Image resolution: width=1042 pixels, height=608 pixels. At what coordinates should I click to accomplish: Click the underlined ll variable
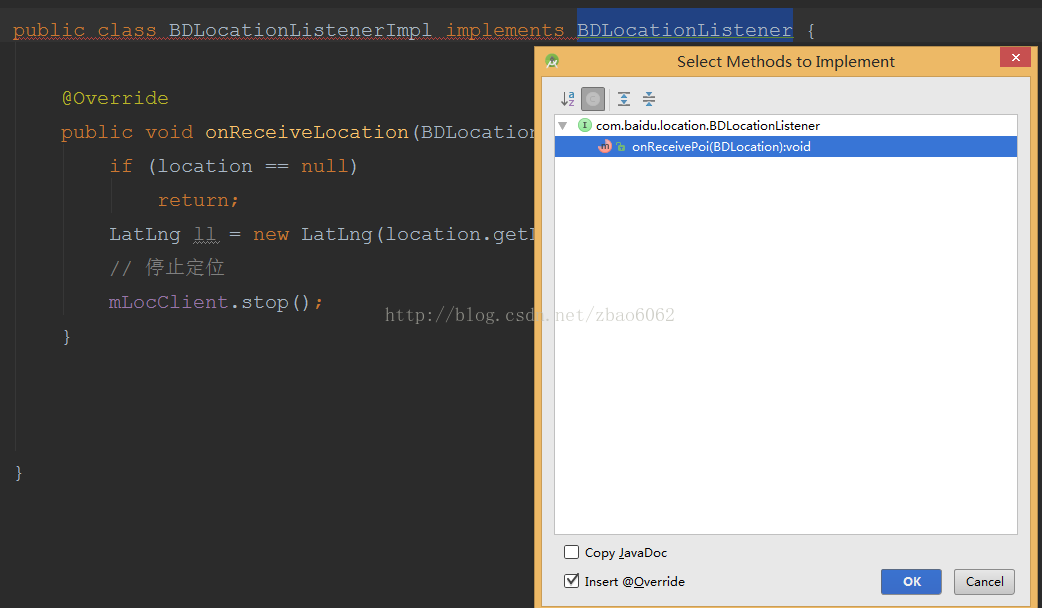point(205,235)
